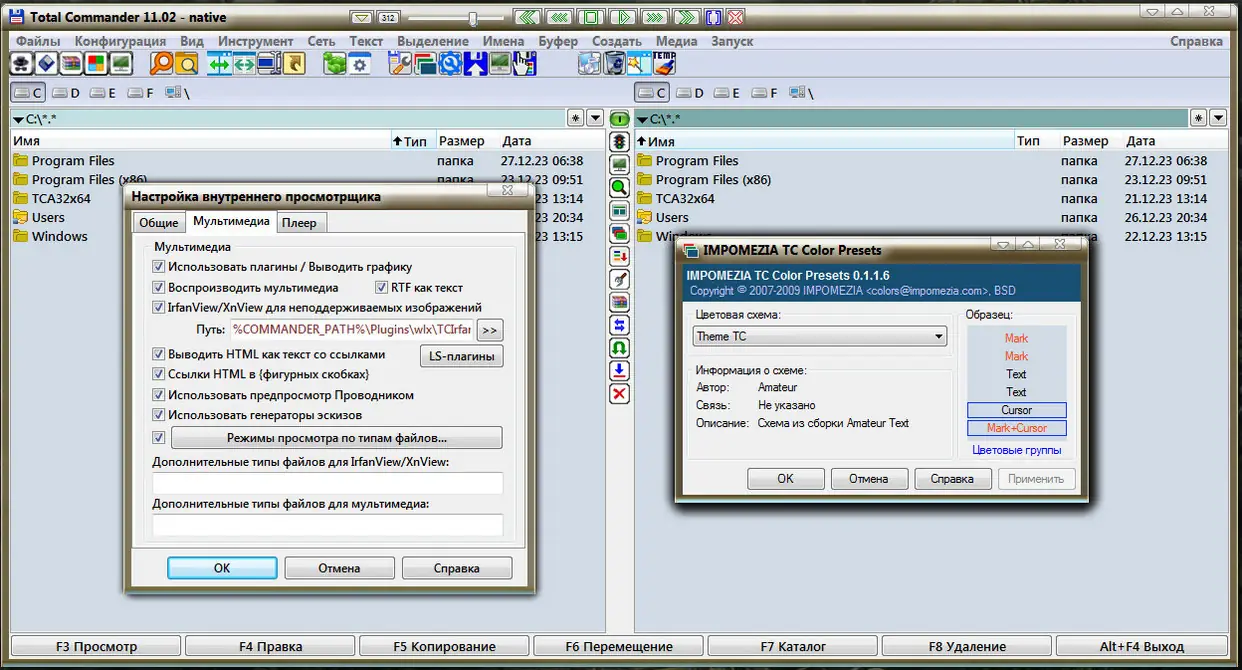
Task: Open the 'Цветовые группы' link
Action: (1017, 450)
